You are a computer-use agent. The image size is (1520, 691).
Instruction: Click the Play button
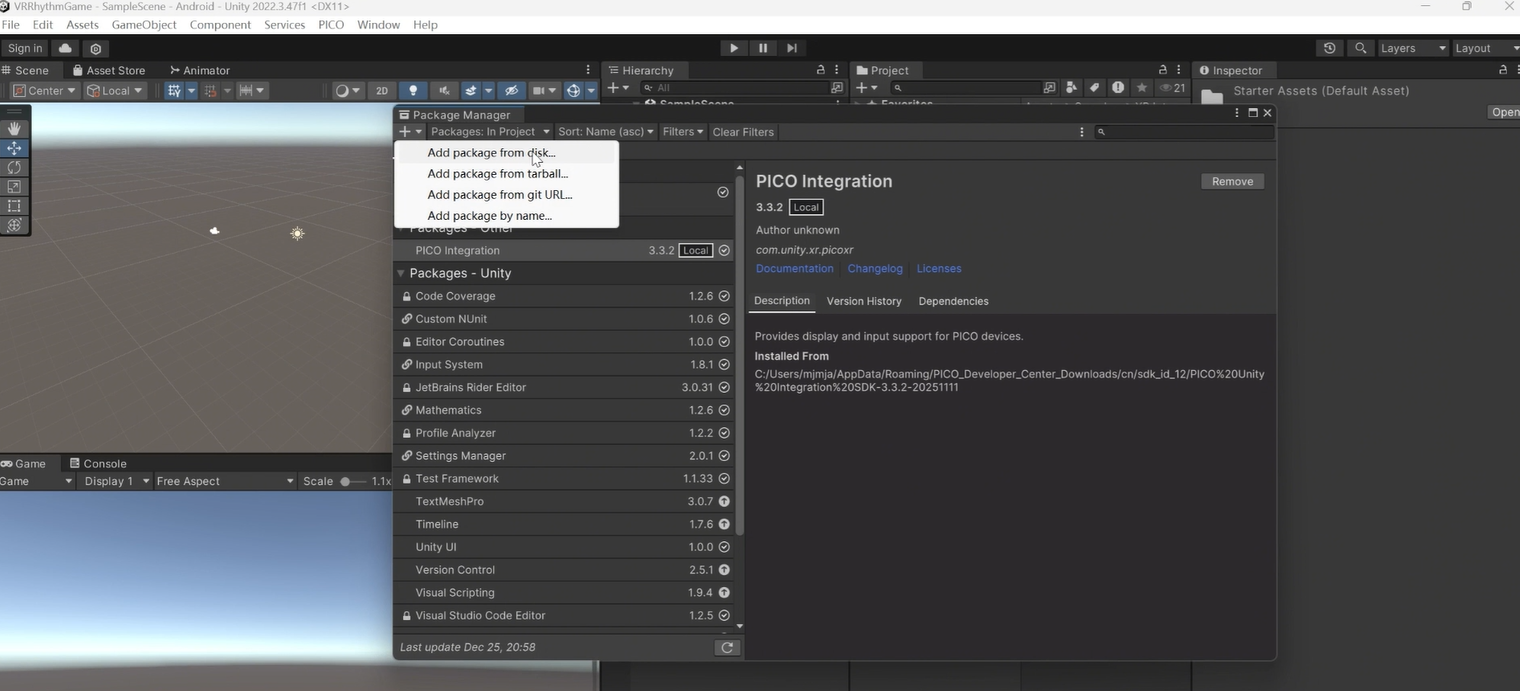[x=734, y=48]
